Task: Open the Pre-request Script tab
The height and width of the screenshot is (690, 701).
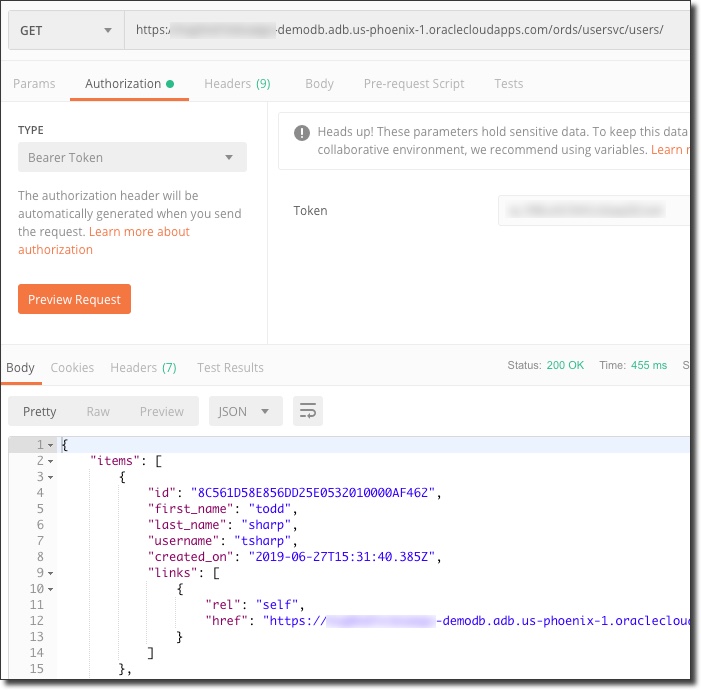Action: tap(414, 84)
